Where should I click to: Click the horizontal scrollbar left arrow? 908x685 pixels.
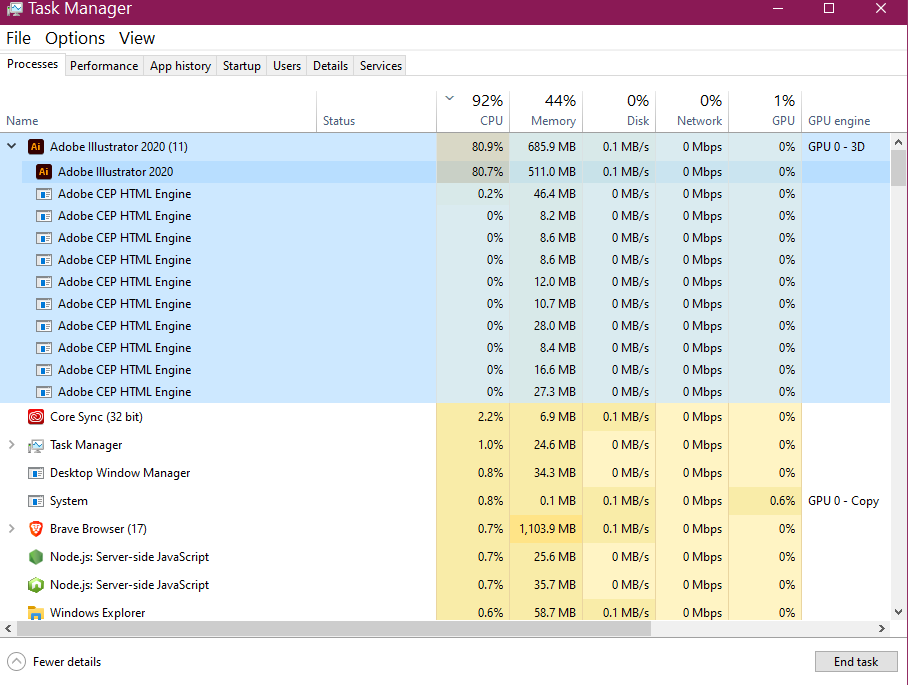pyautogui.click(x=8, y=628)
